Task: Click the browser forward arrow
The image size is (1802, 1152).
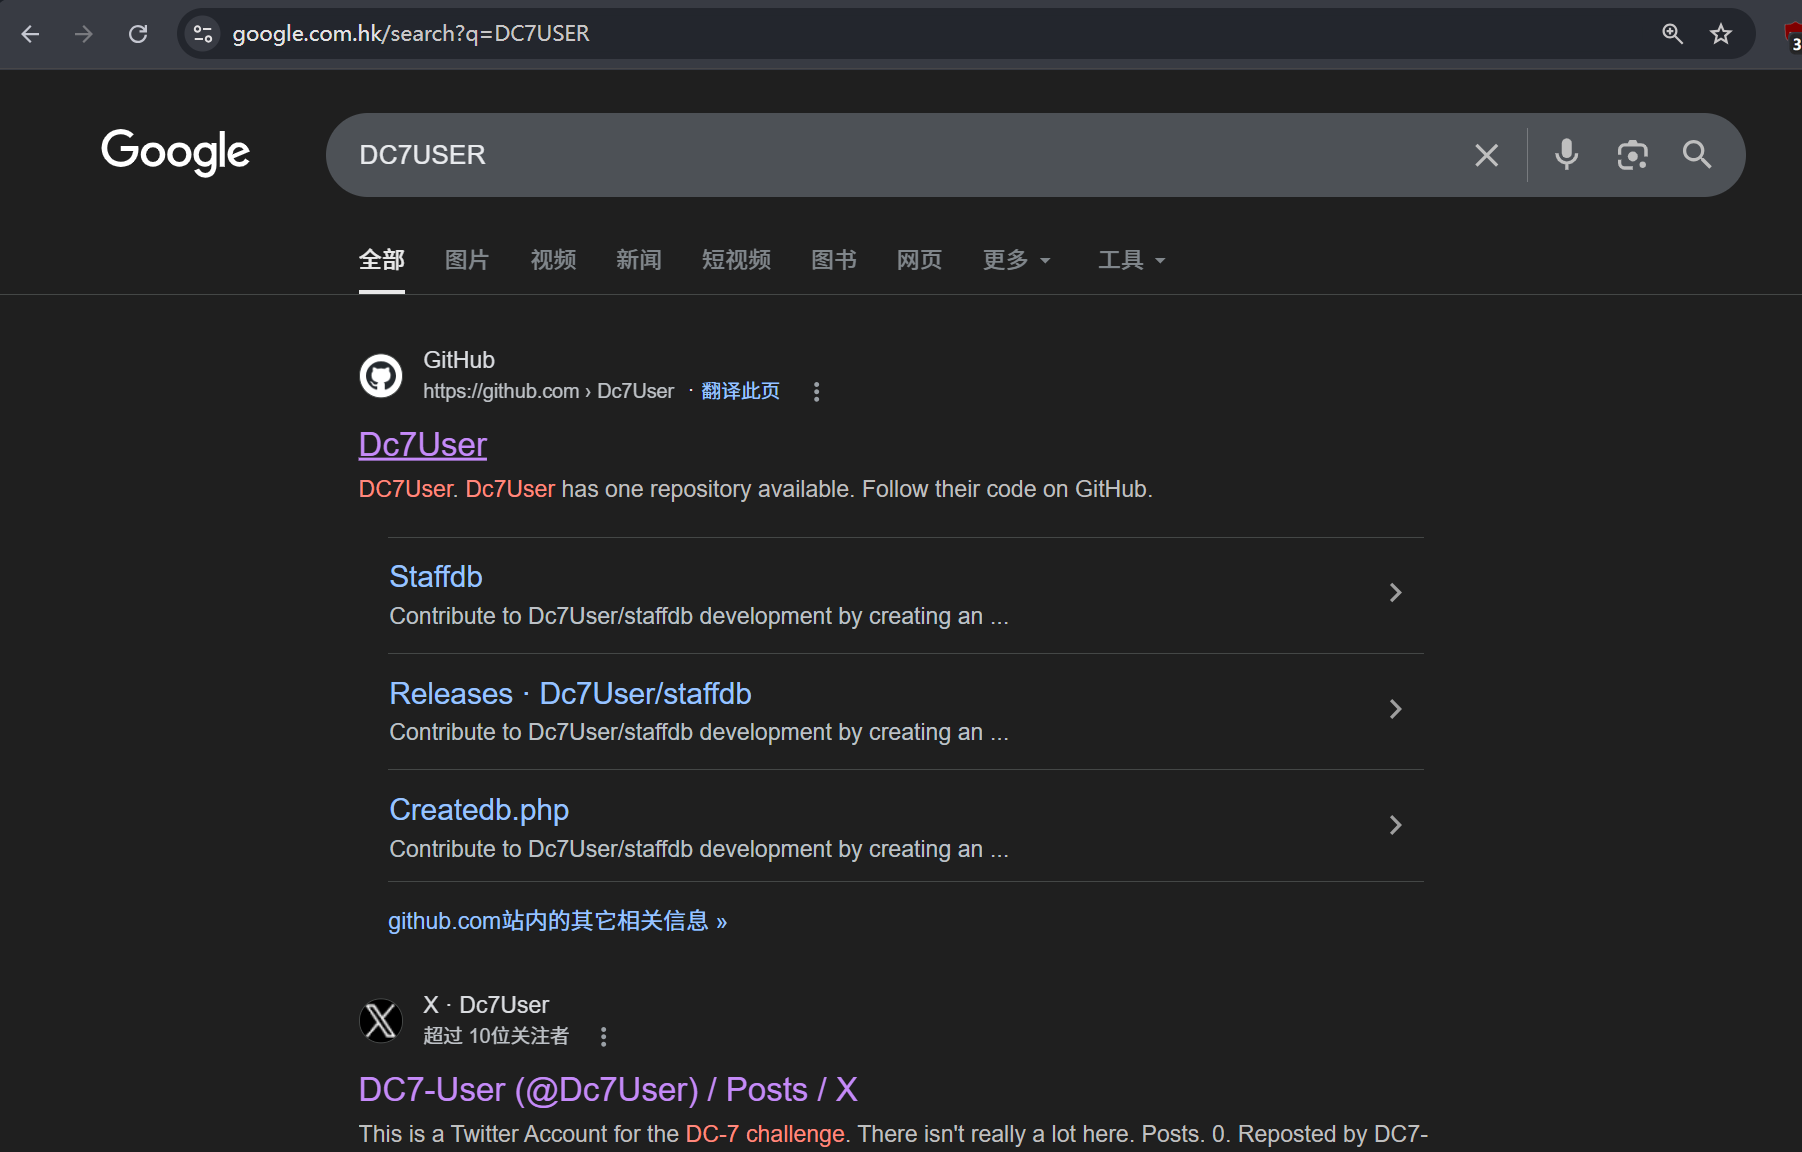Action: (x=84, y=34)
